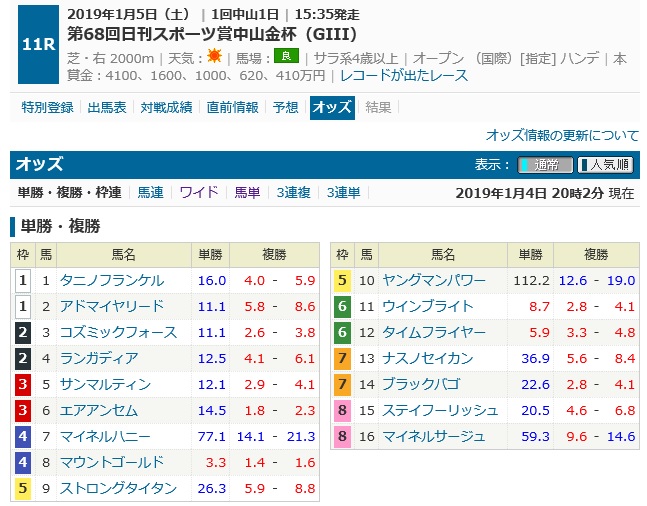The width and height of the screenshot is (647, 506).
Task: Open the 出馬表 tab
Action: [x=107, y=108]
